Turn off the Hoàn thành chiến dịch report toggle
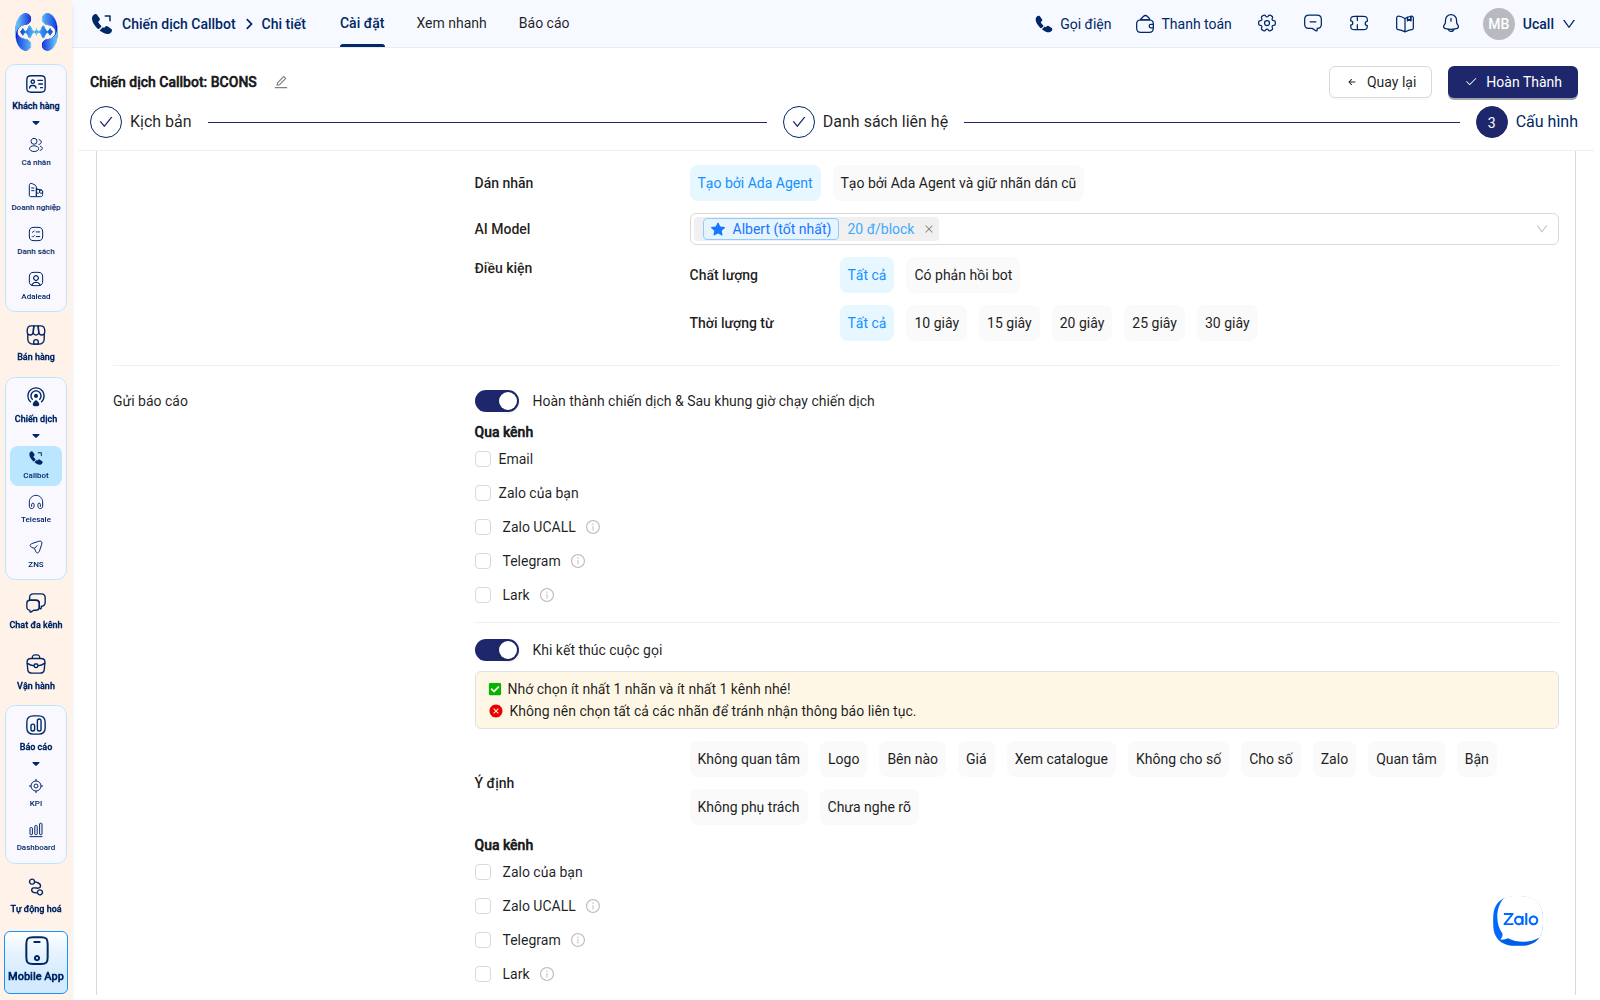This screenshot has width=1600, height=1000. [497, 401]
